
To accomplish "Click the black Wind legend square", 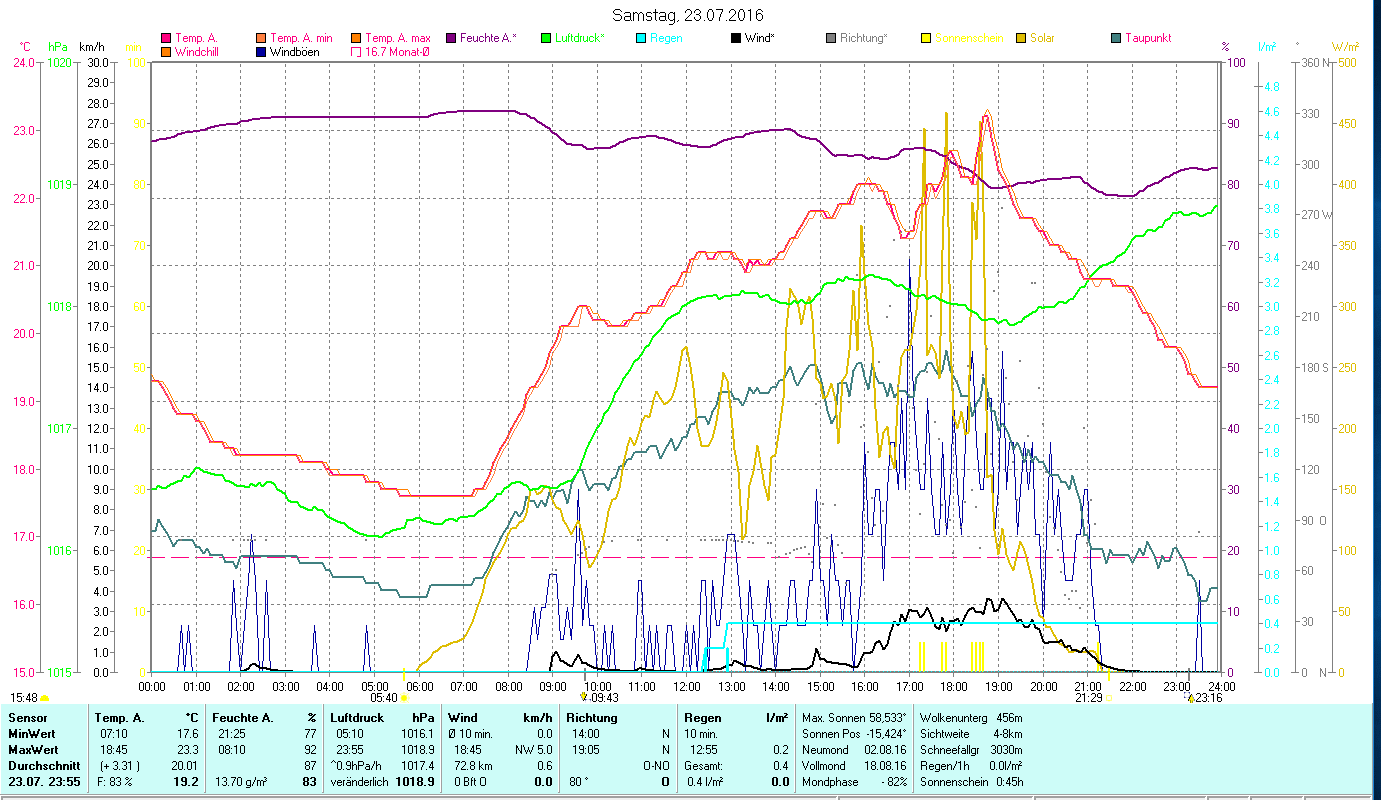I will tap(736, 38).
